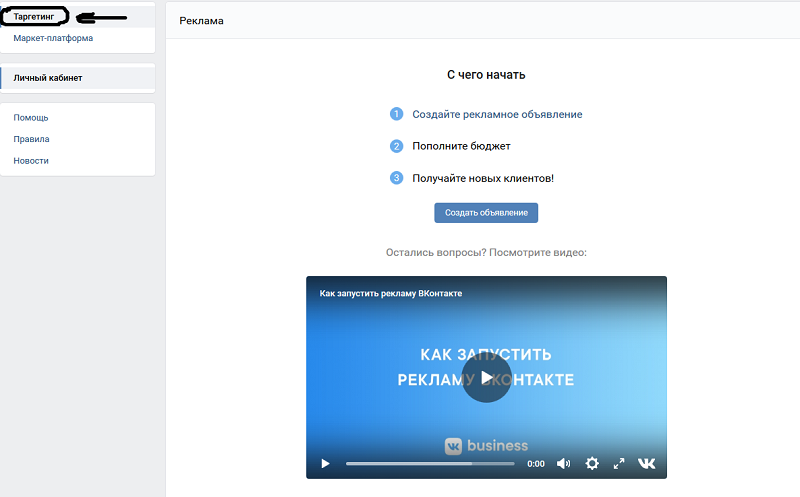This screenshot has width=800, height=497.
Task: Follow the Создайте рекламное объявление link
Action: pyautogui.click(x=497, y=114)
